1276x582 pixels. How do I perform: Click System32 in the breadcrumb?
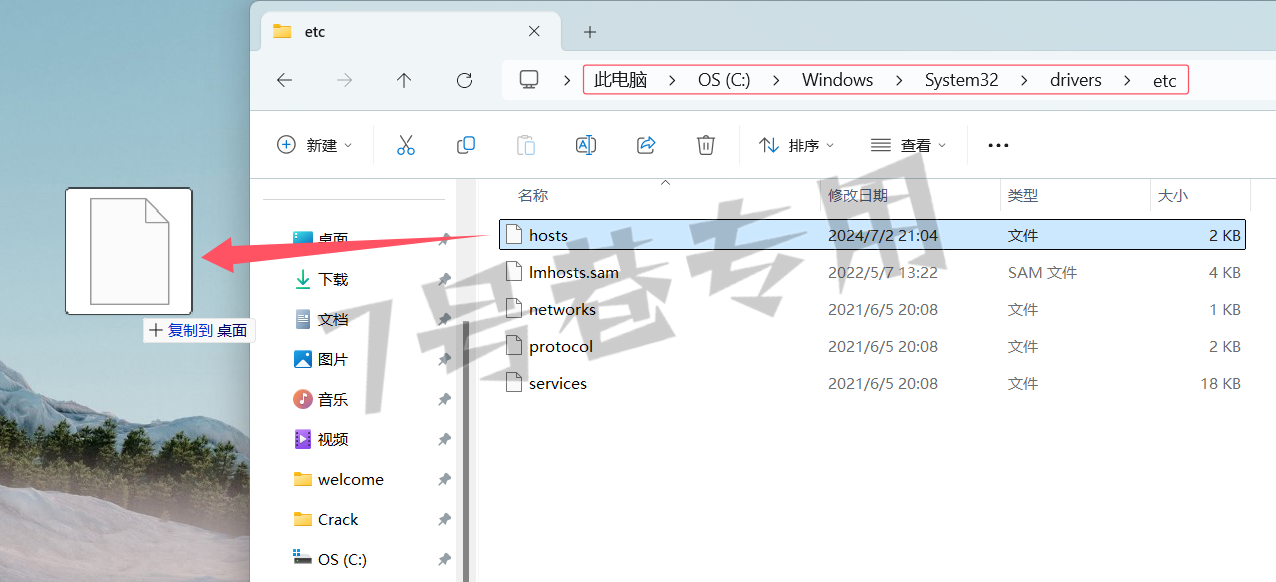tap(961, 80)
